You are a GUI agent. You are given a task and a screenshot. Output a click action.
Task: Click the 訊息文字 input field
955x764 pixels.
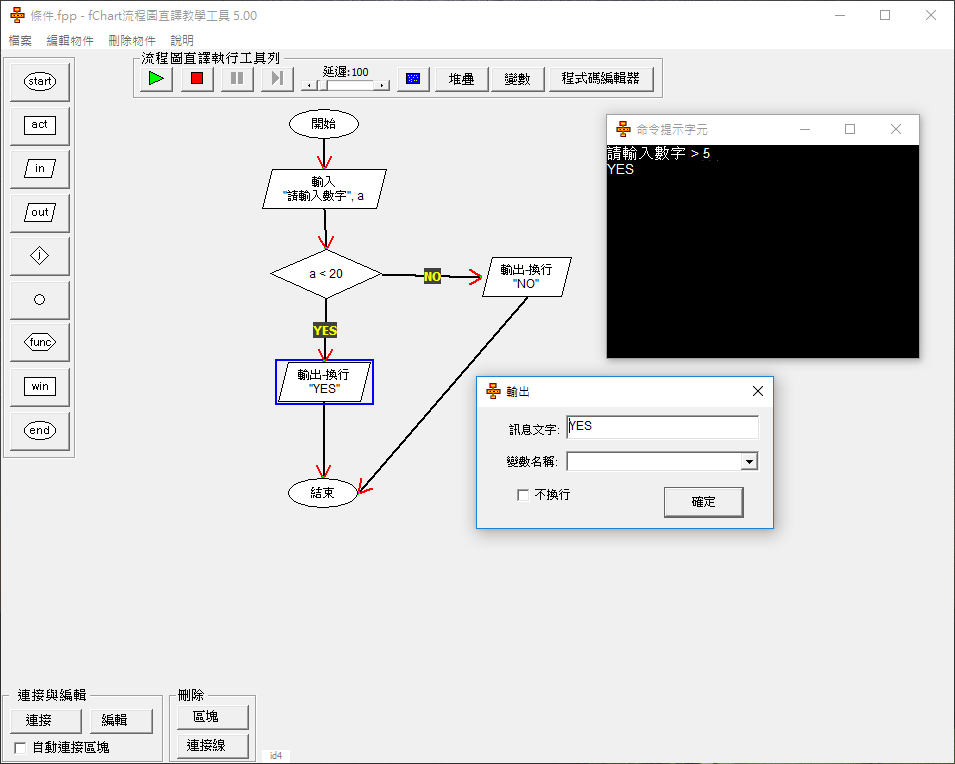click(662, 426)
